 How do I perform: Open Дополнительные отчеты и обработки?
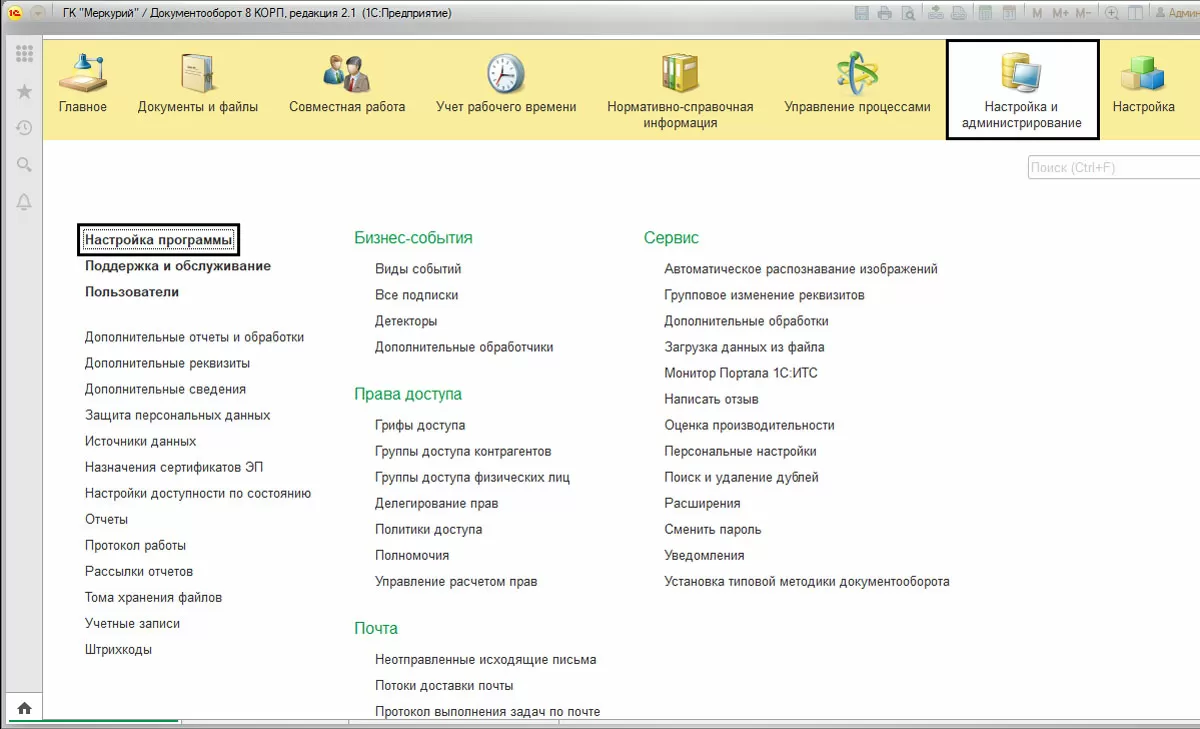194,337
